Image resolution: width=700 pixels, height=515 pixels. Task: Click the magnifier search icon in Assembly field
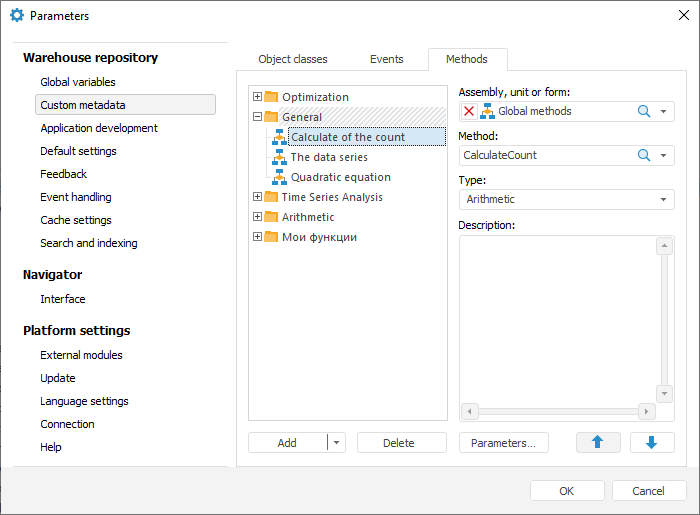(644, 111)
